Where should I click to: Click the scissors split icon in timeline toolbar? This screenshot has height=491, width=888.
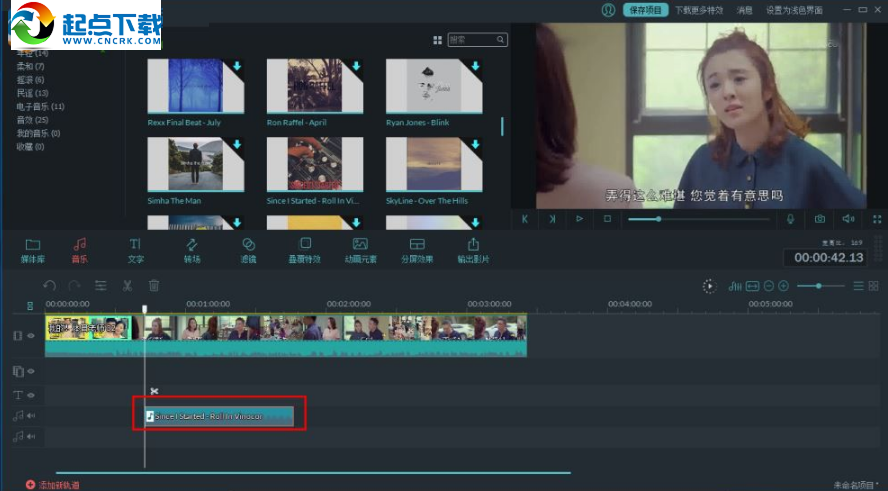(128, 286)
